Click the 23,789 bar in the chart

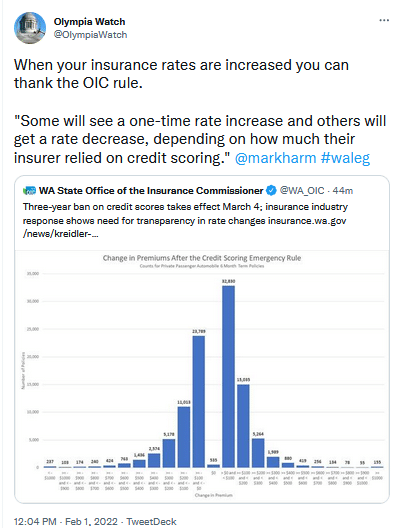tap(199, 401)
